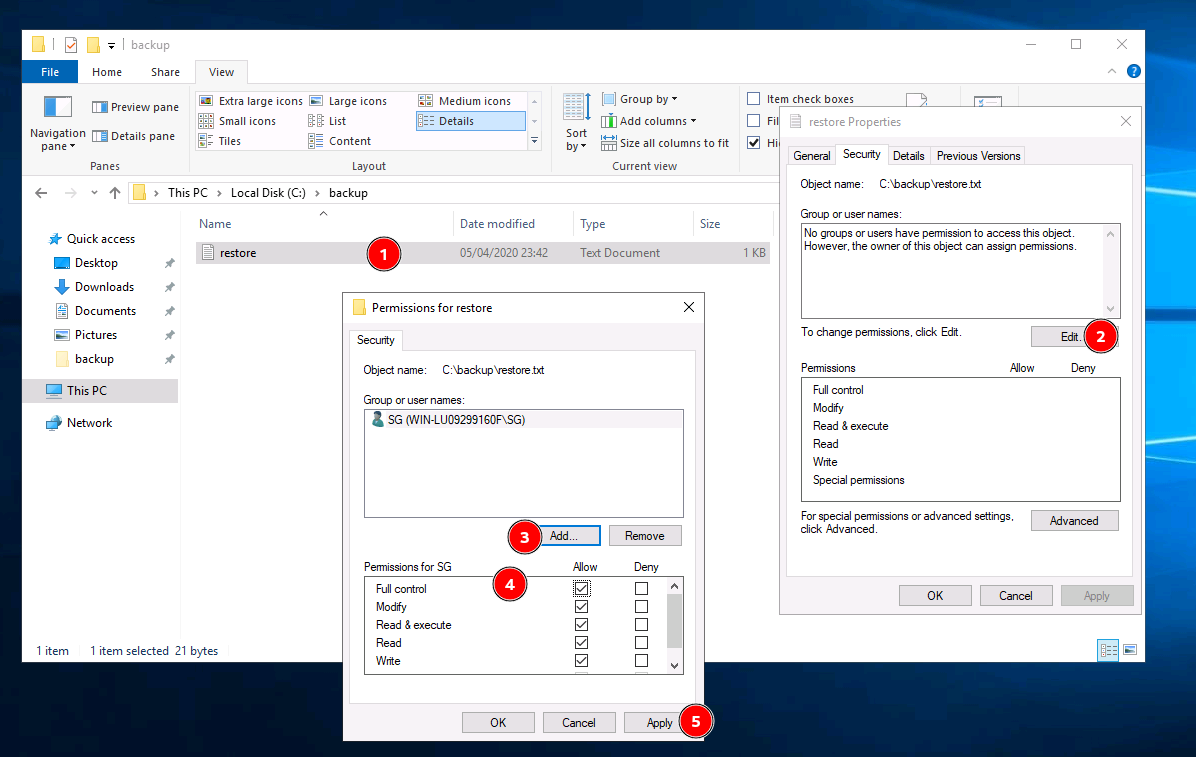Open recent locations dropdown beside the Forward arrow
This screenshot has width=1196, height=757.
[x=94, y=193]
